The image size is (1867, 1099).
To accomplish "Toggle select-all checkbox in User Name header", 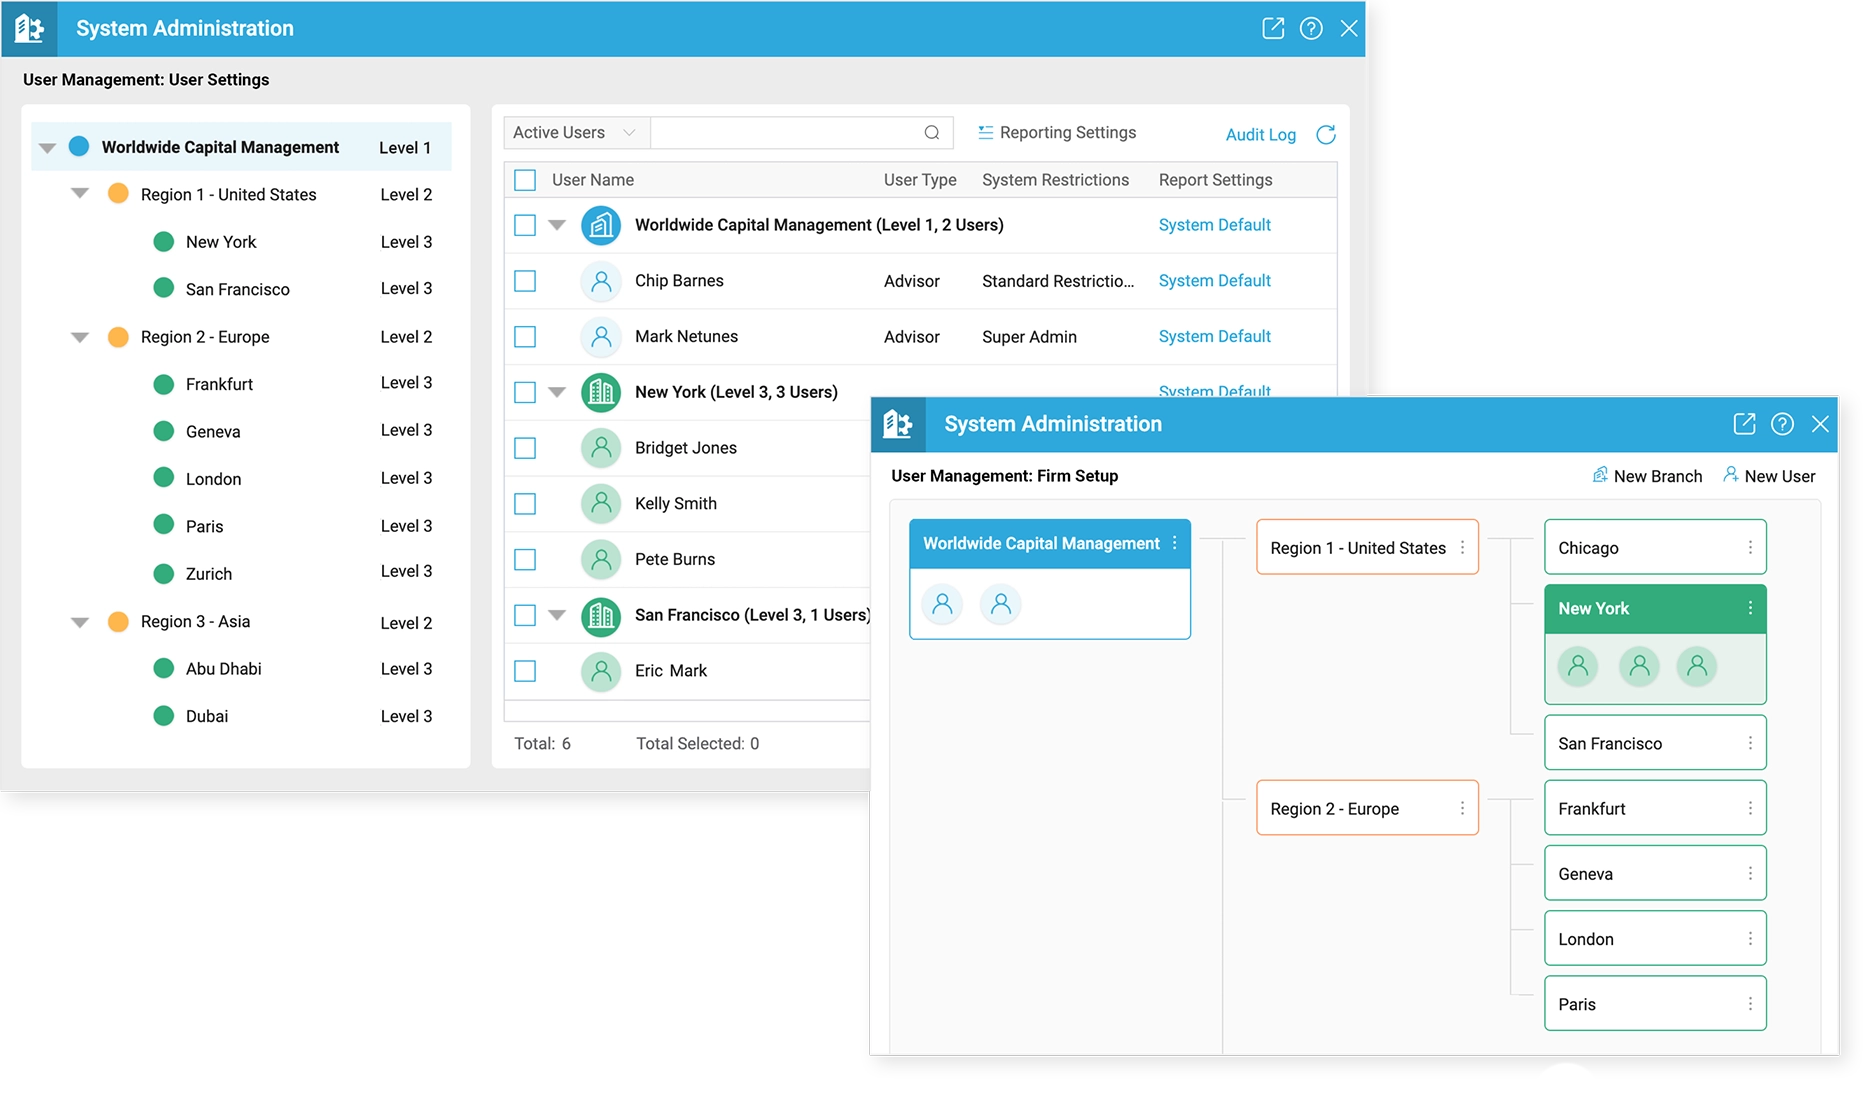I will 525,180.
